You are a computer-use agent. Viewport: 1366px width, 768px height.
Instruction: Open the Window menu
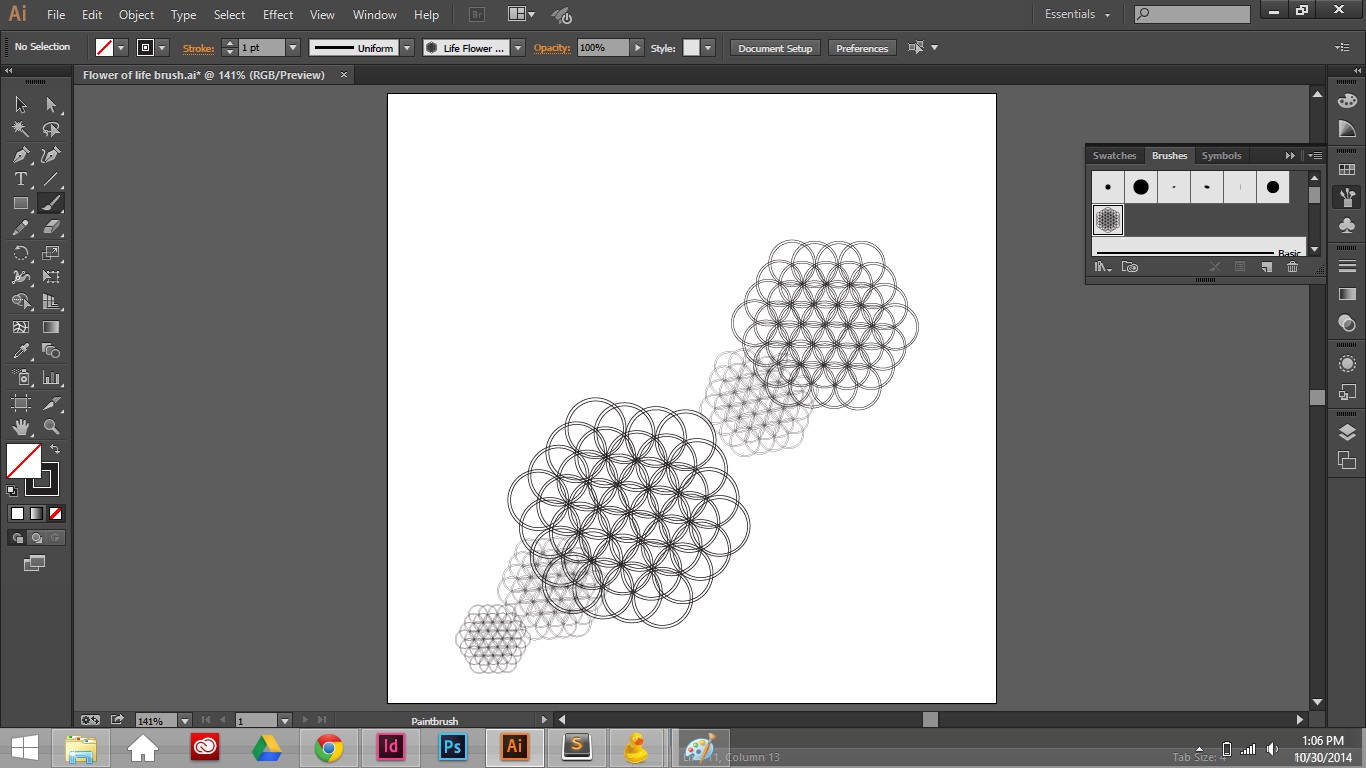click(x=374, y=14)
